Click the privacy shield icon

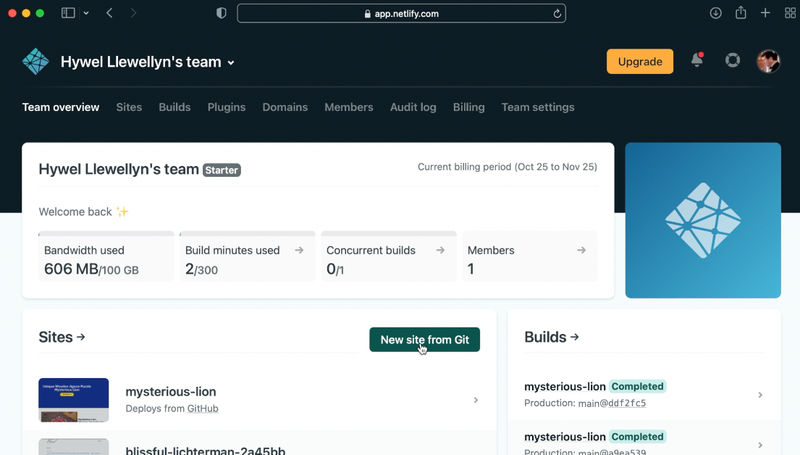tap(221, 13)
